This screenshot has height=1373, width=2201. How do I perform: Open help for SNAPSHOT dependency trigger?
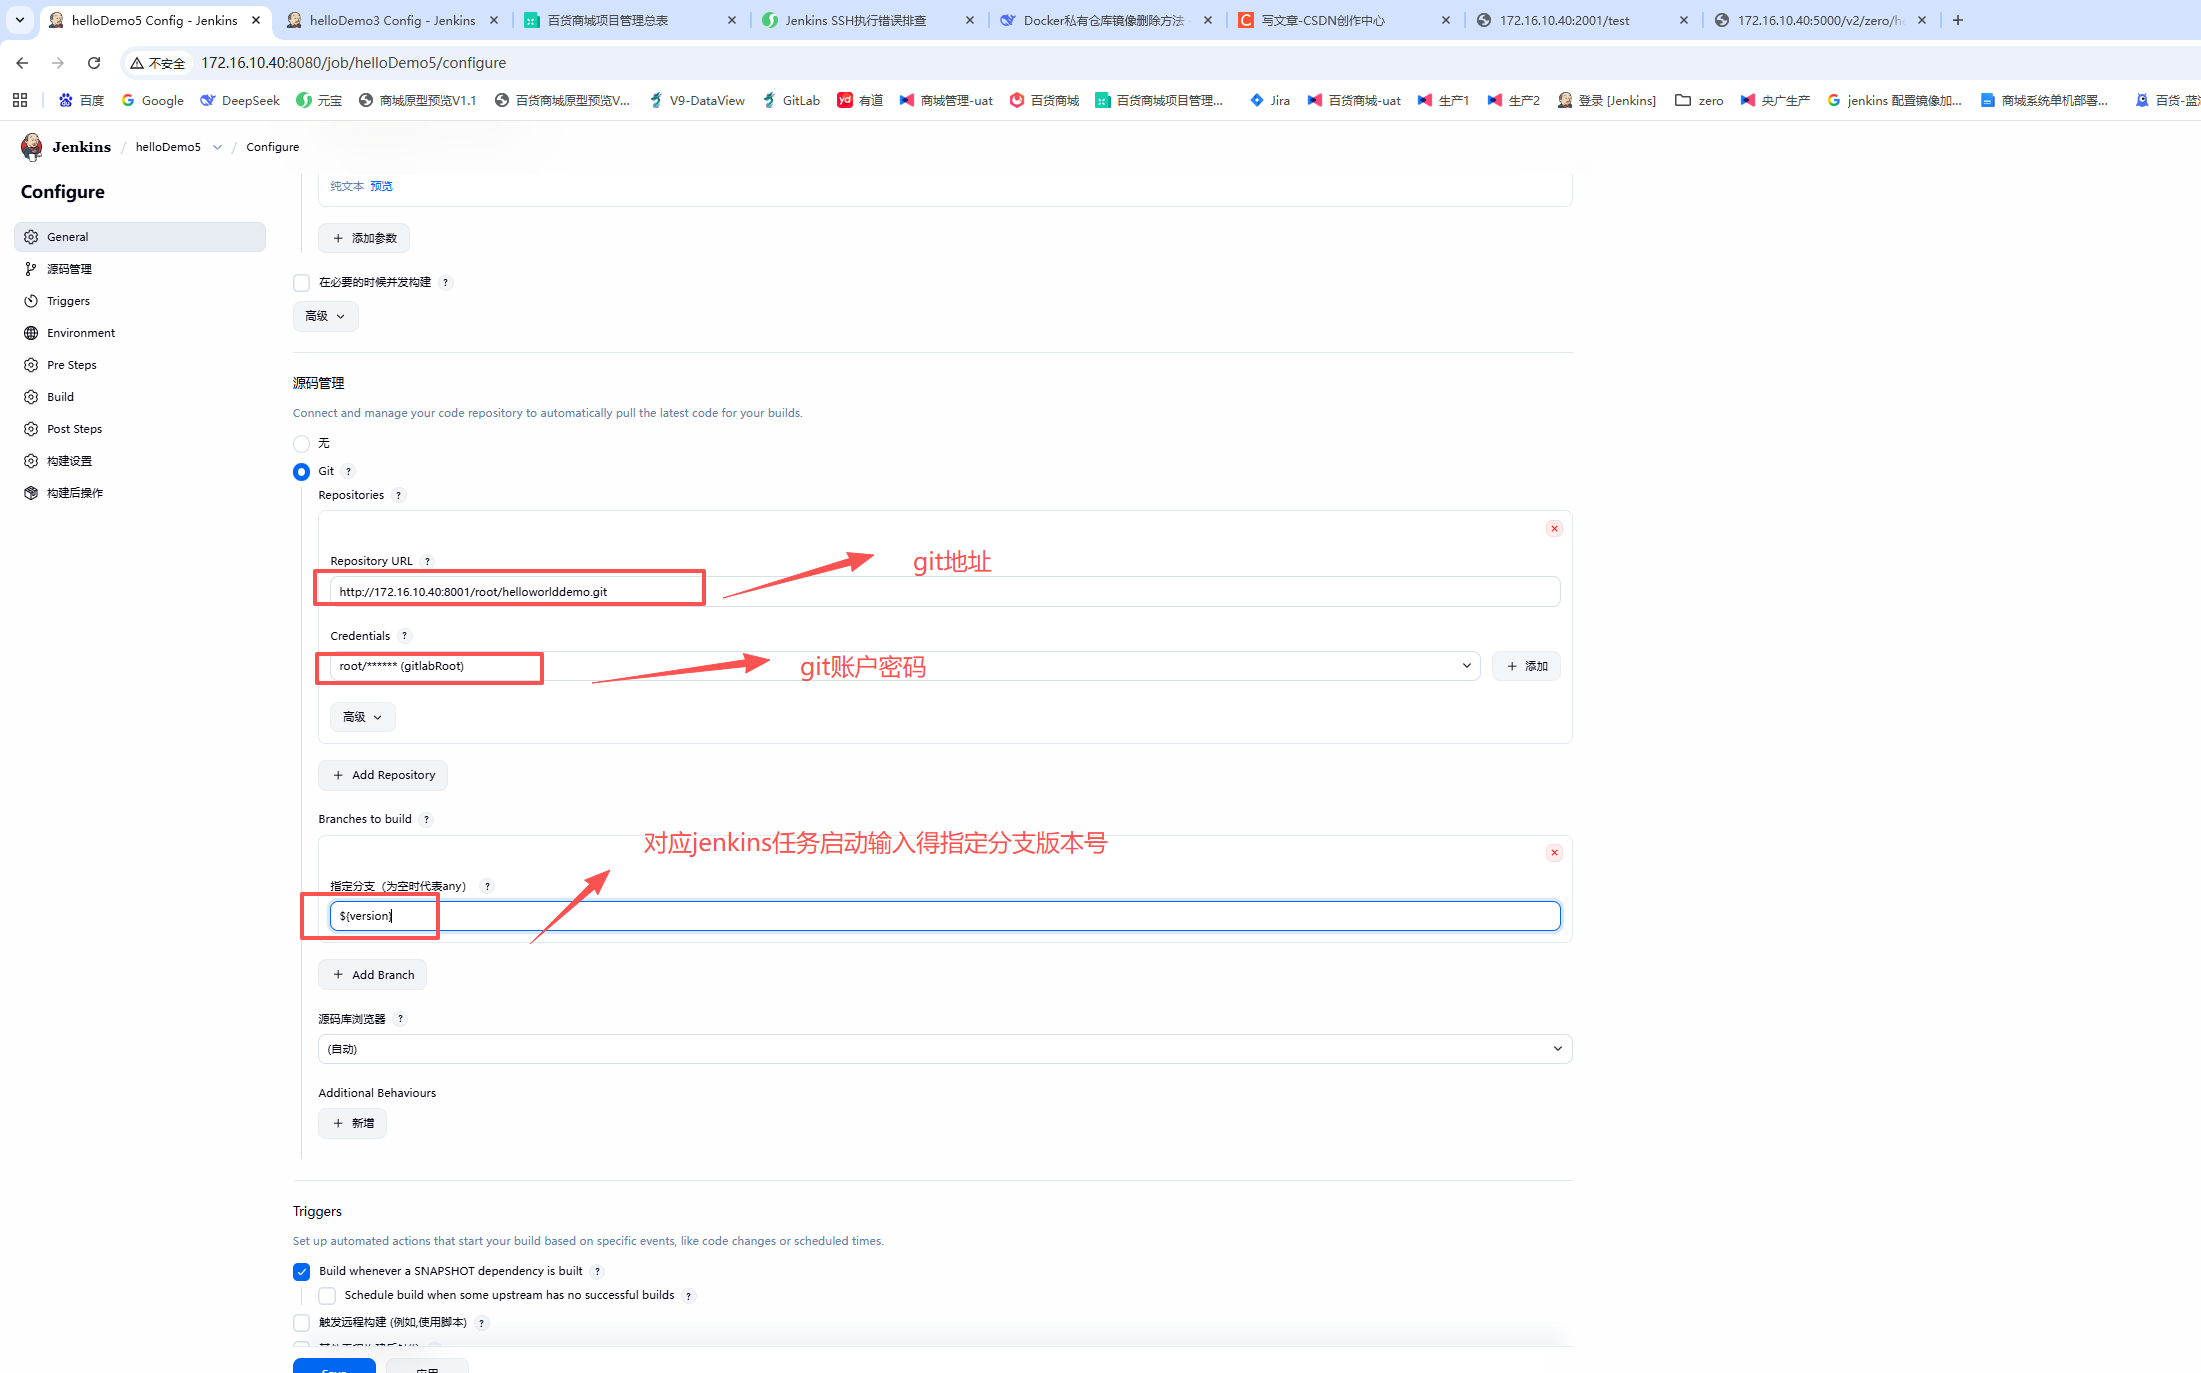pyautogui.click(x=597, y=1272)
